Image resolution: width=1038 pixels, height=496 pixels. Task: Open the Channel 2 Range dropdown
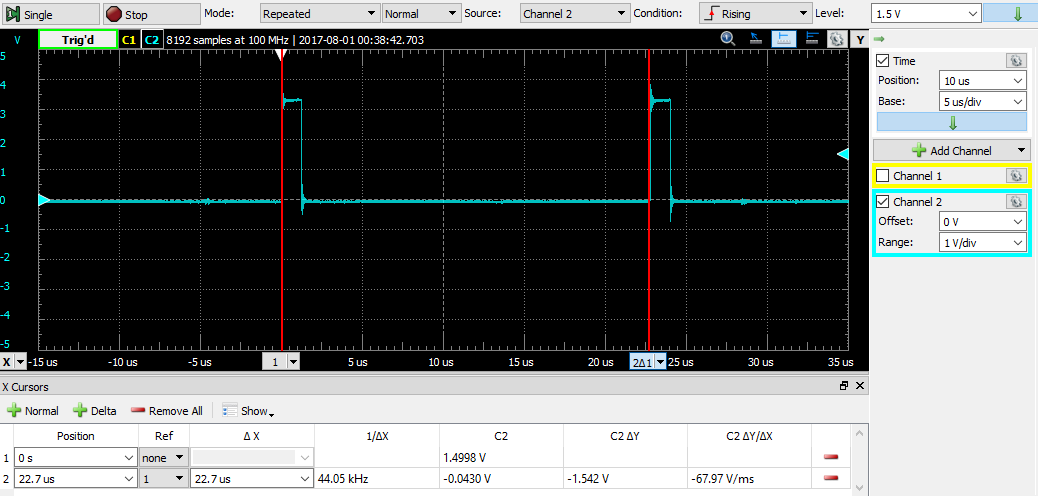982,242
